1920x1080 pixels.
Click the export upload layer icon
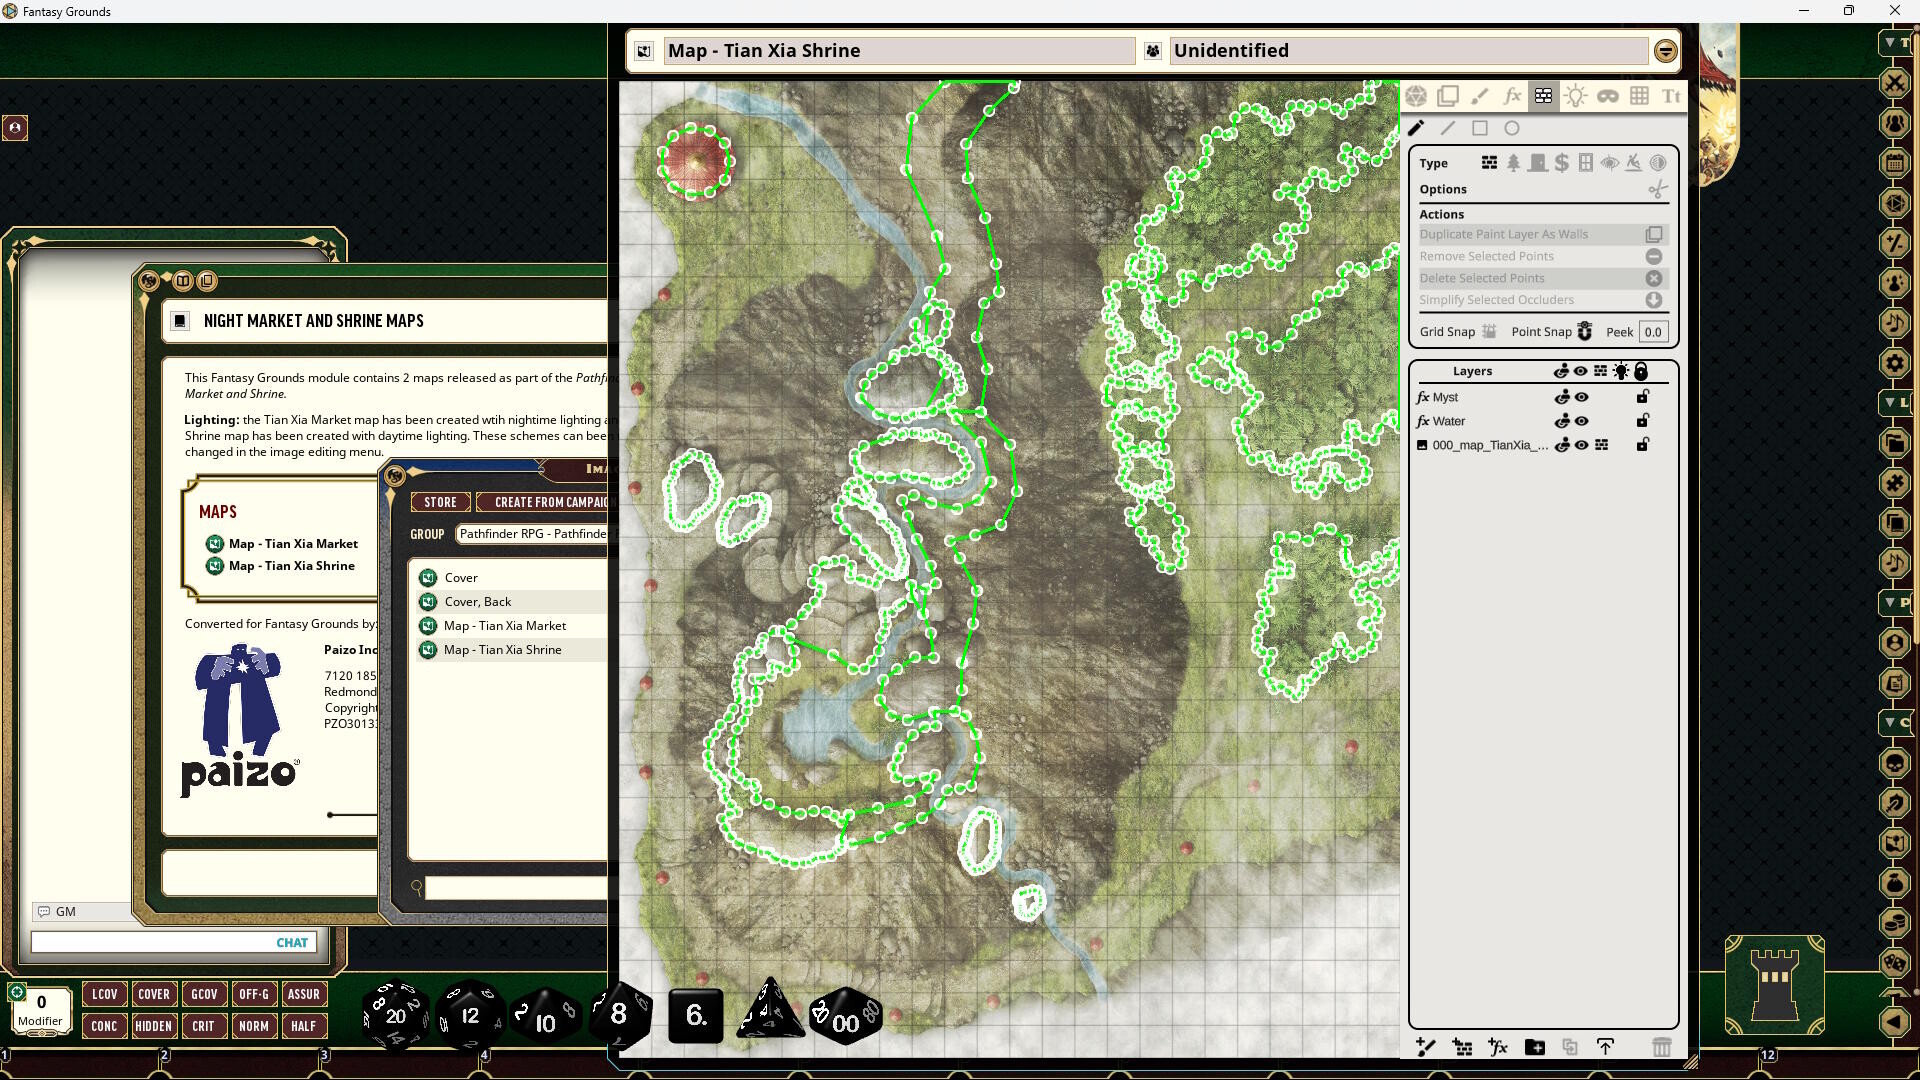1605,1047
